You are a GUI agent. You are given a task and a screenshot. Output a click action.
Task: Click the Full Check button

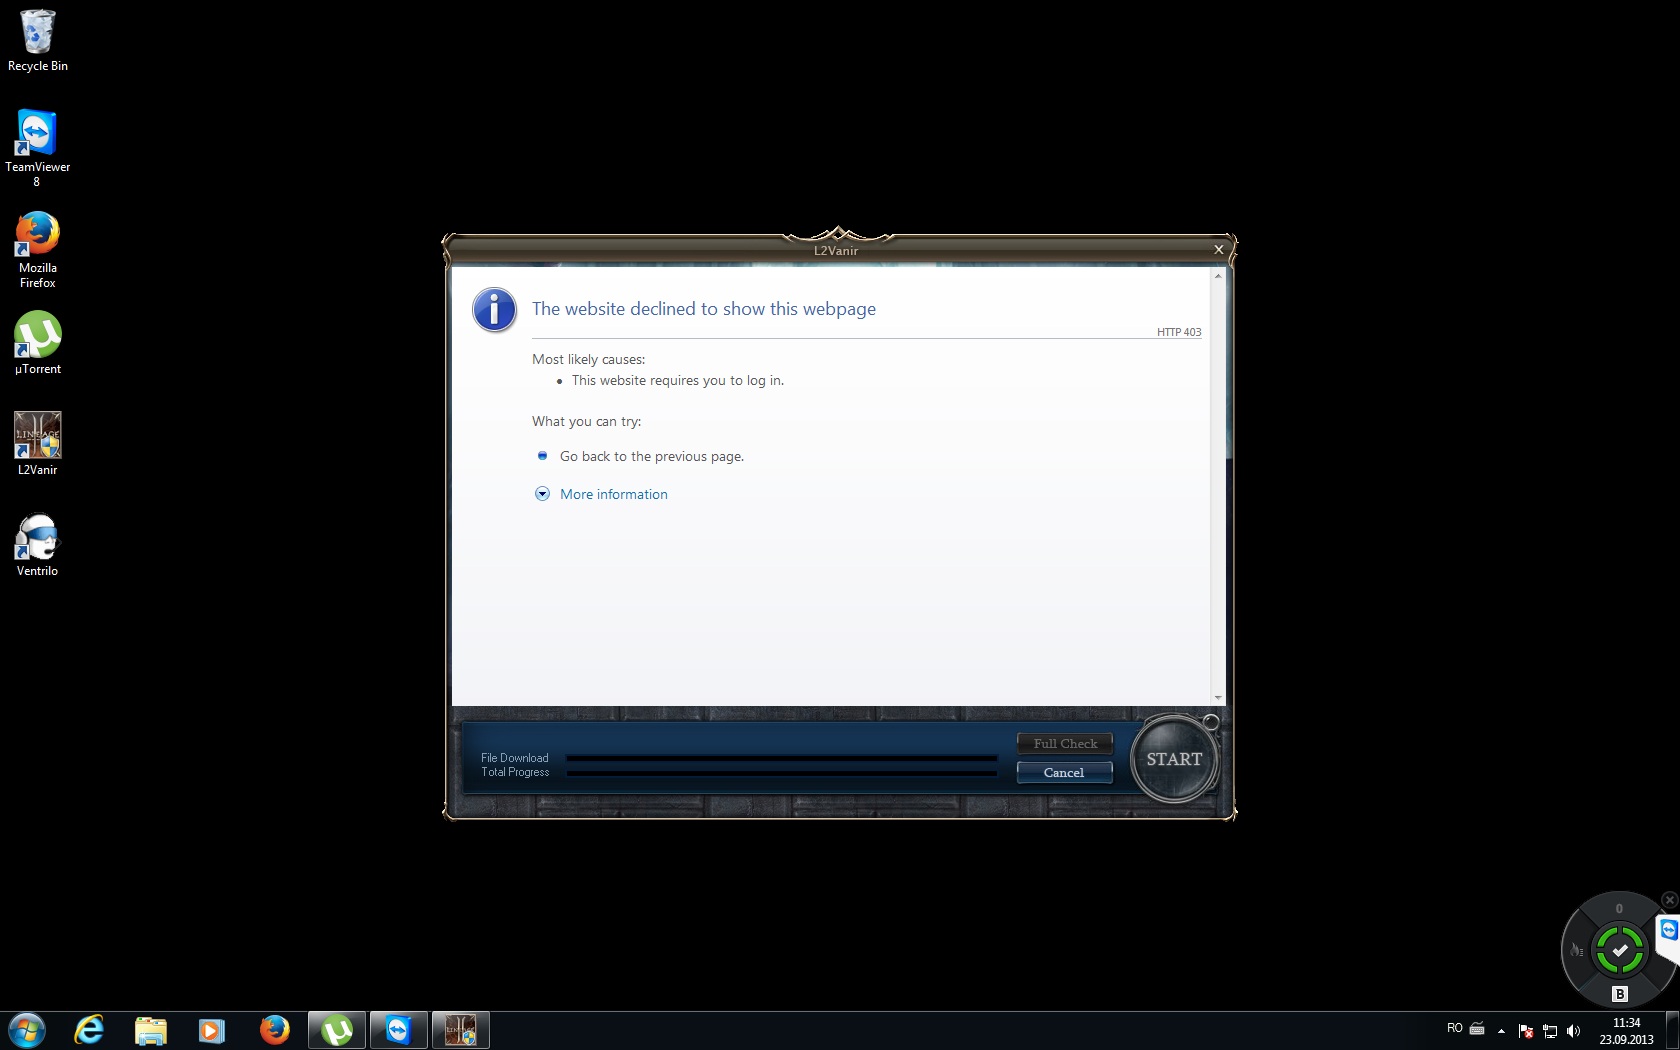[x=1065, y=744]
